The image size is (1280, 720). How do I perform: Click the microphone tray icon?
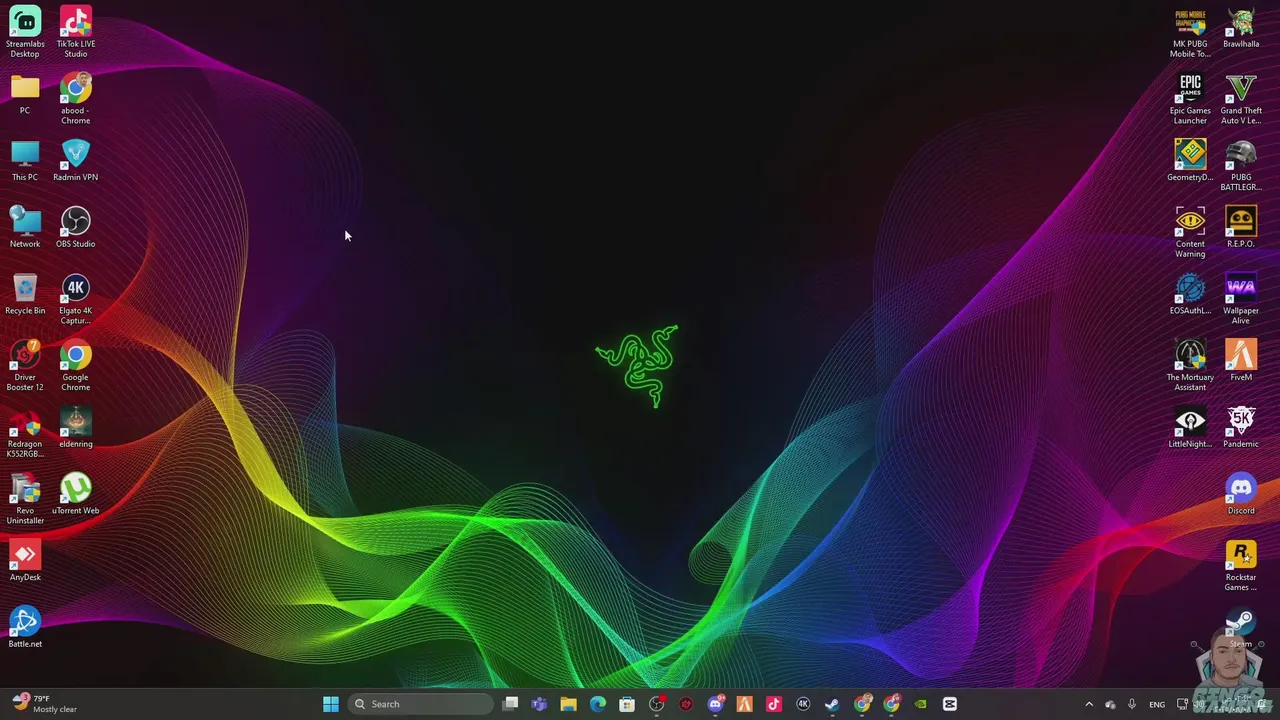(1131, 704)
